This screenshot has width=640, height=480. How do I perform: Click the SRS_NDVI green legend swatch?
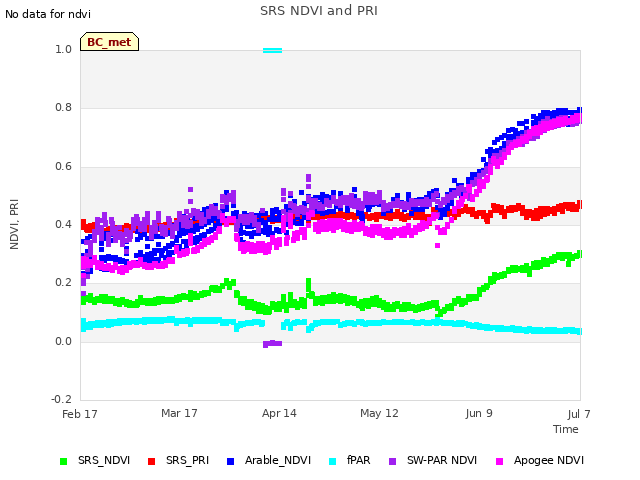click(63, 461)
